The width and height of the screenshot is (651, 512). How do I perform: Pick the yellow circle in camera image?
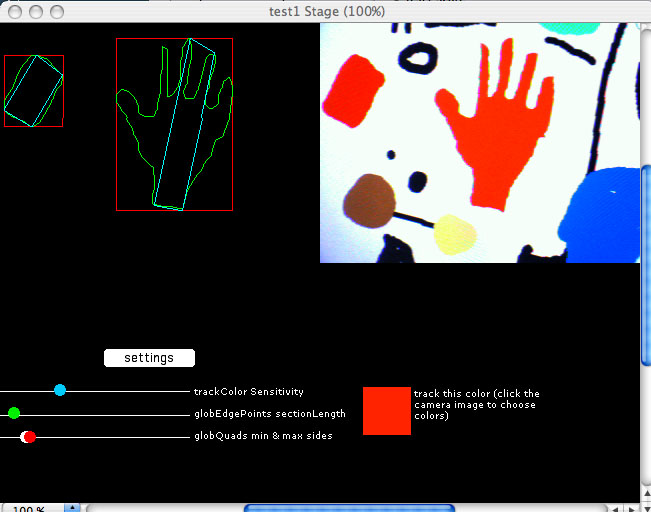pos(455,235)
